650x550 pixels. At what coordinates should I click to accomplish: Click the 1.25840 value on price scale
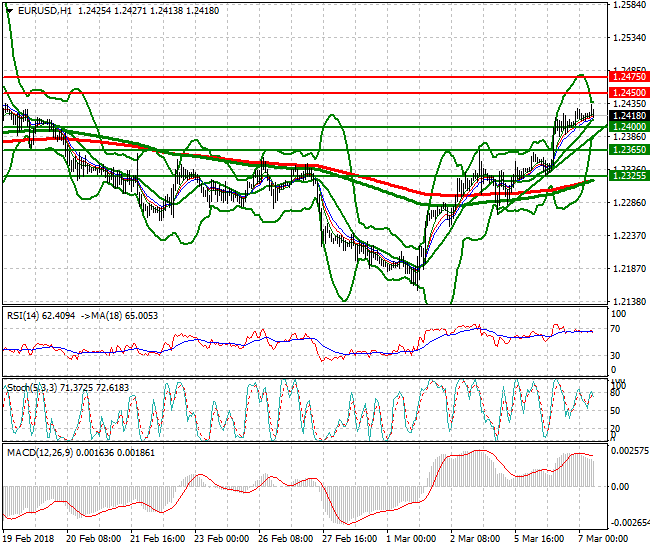[627, 5]
